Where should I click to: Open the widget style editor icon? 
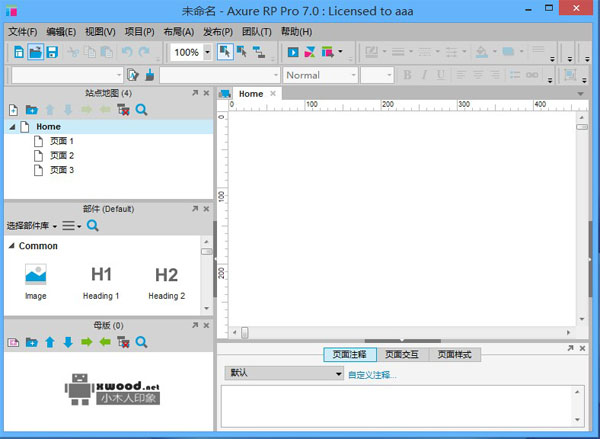click(132, 75)
